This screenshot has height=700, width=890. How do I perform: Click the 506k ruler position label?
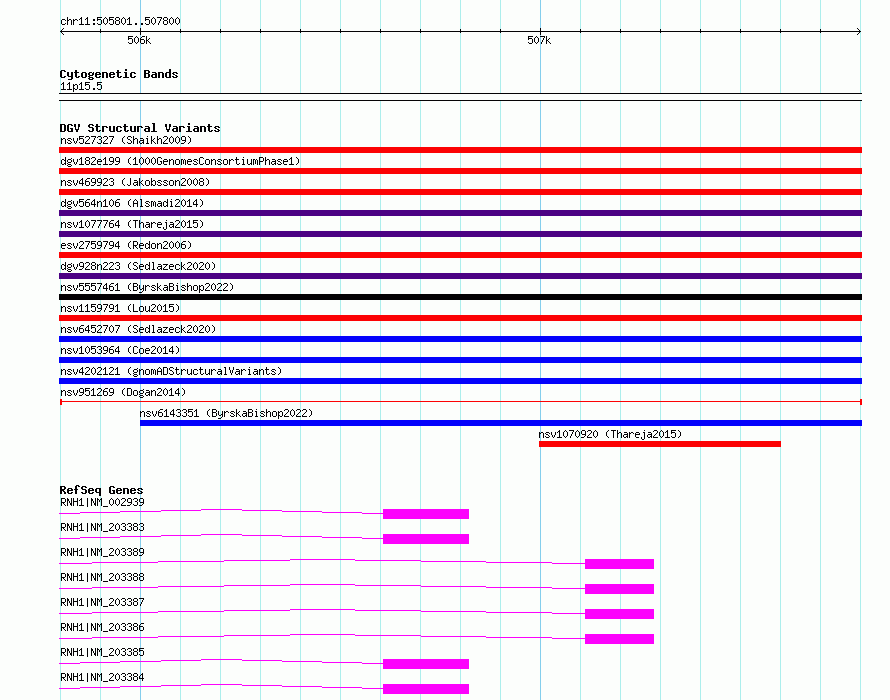point(139,40)
